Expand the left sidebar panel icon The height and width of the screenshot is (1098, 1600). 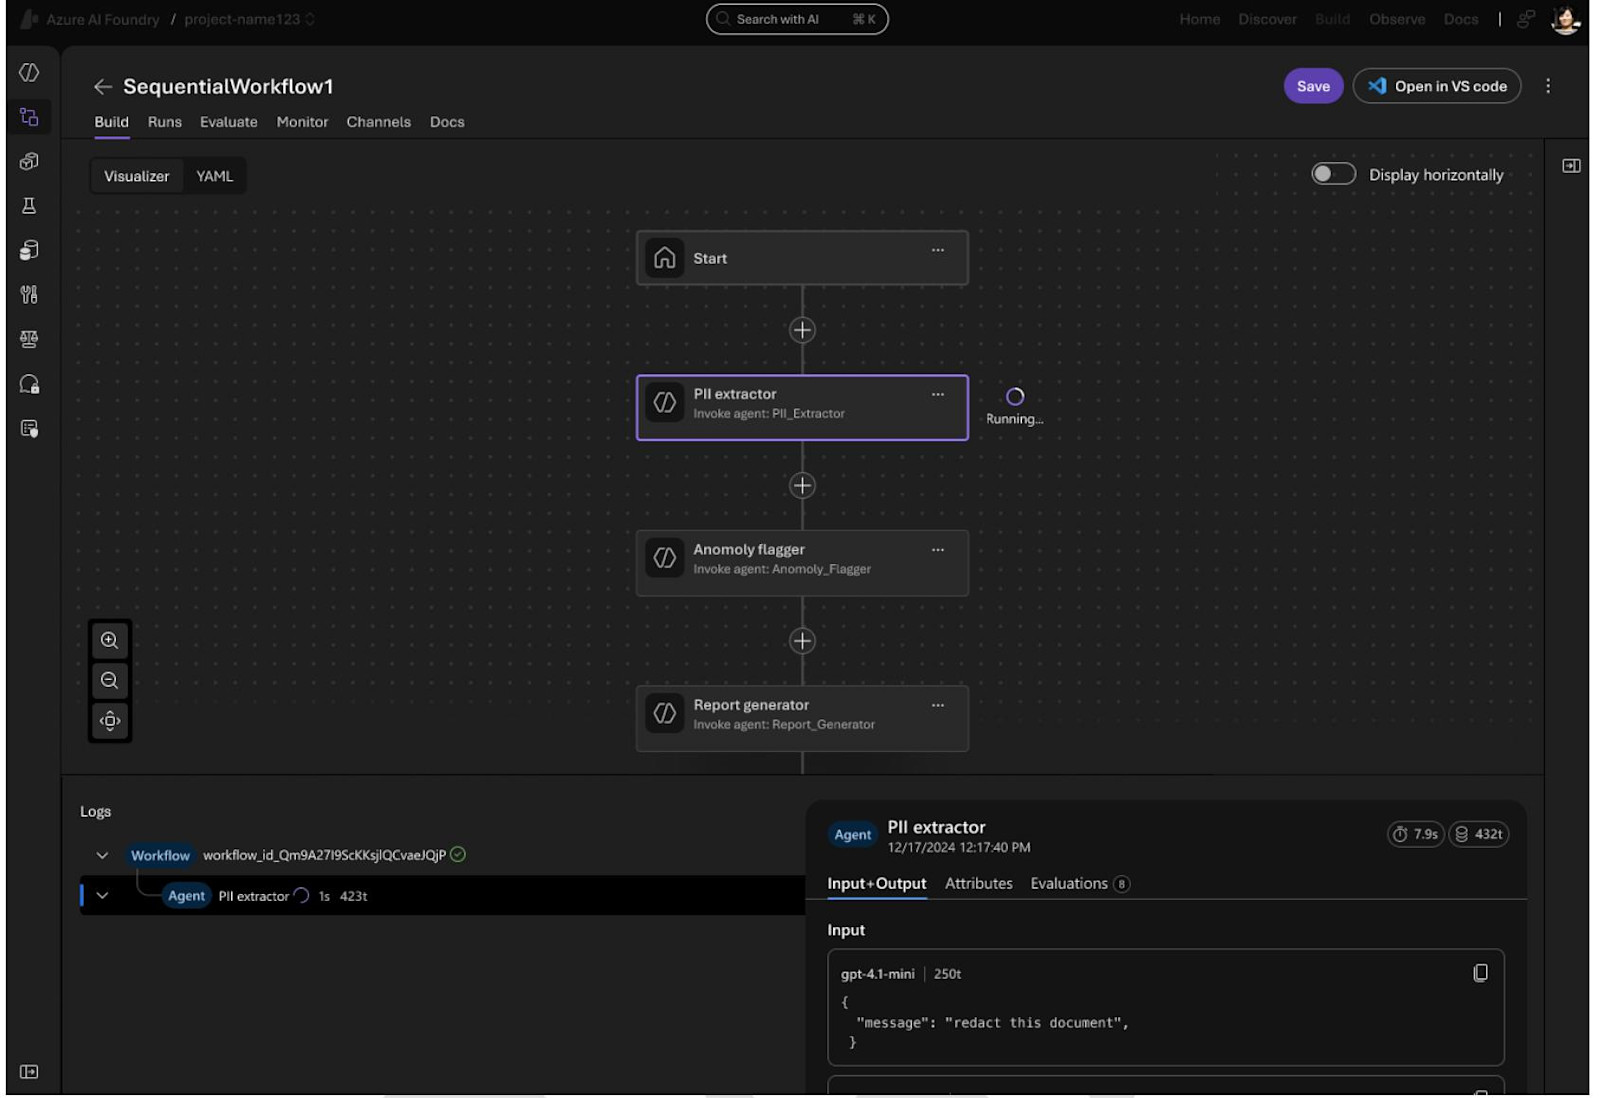pyautogui.click(x=29, y=1071)
